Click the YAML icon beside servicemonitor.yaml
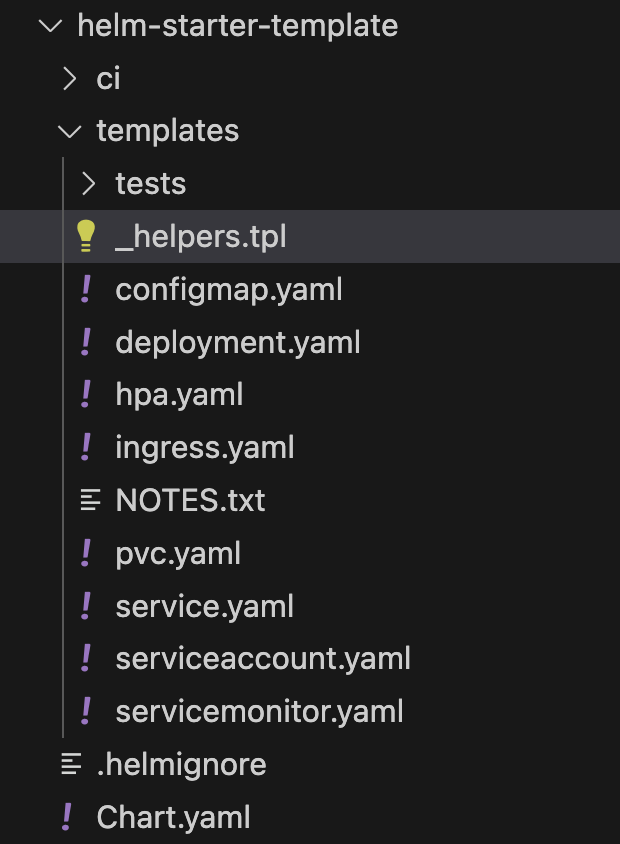The image size is (620, 844). point(86,711)
